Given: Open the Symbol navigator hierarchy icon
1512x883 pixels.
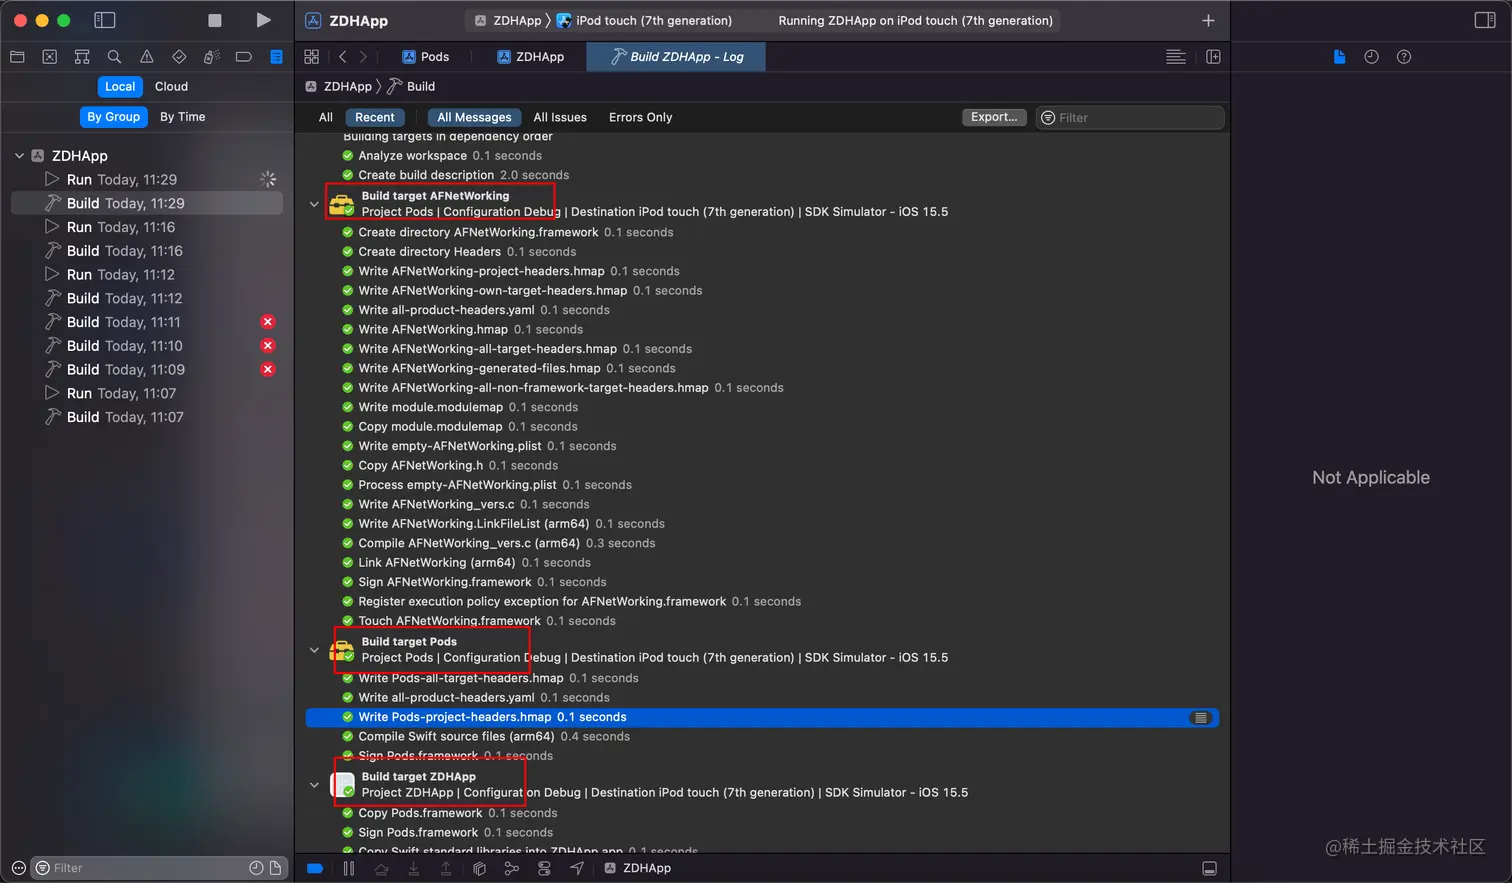Looking at the screenshot, I should [82, 57].
